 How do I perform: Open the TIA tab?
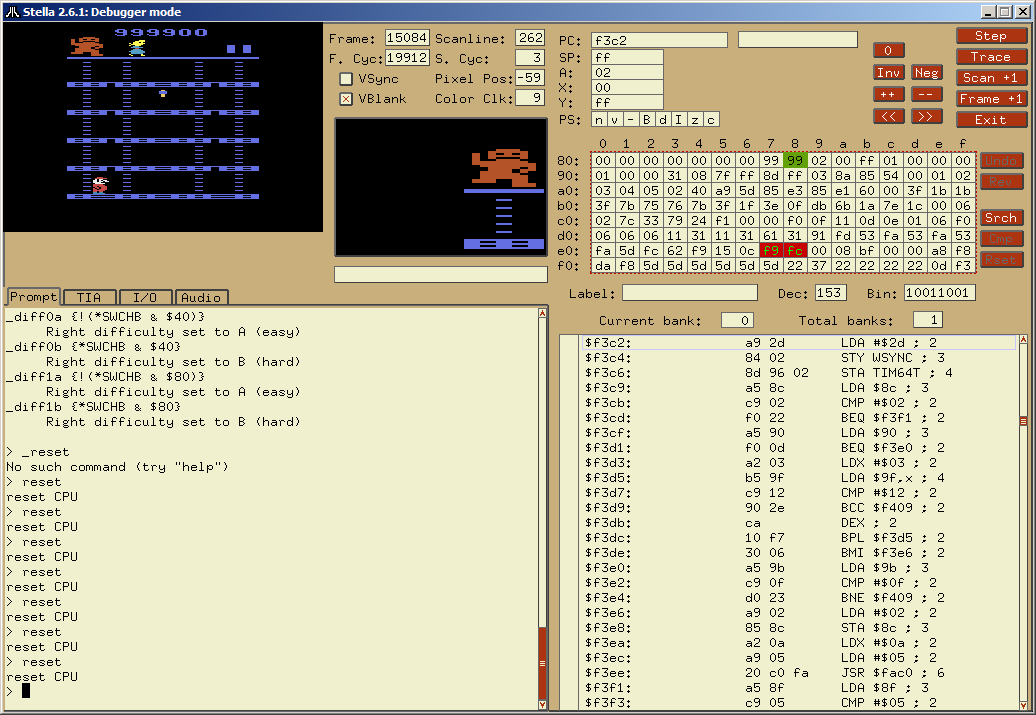pos(89,297)
